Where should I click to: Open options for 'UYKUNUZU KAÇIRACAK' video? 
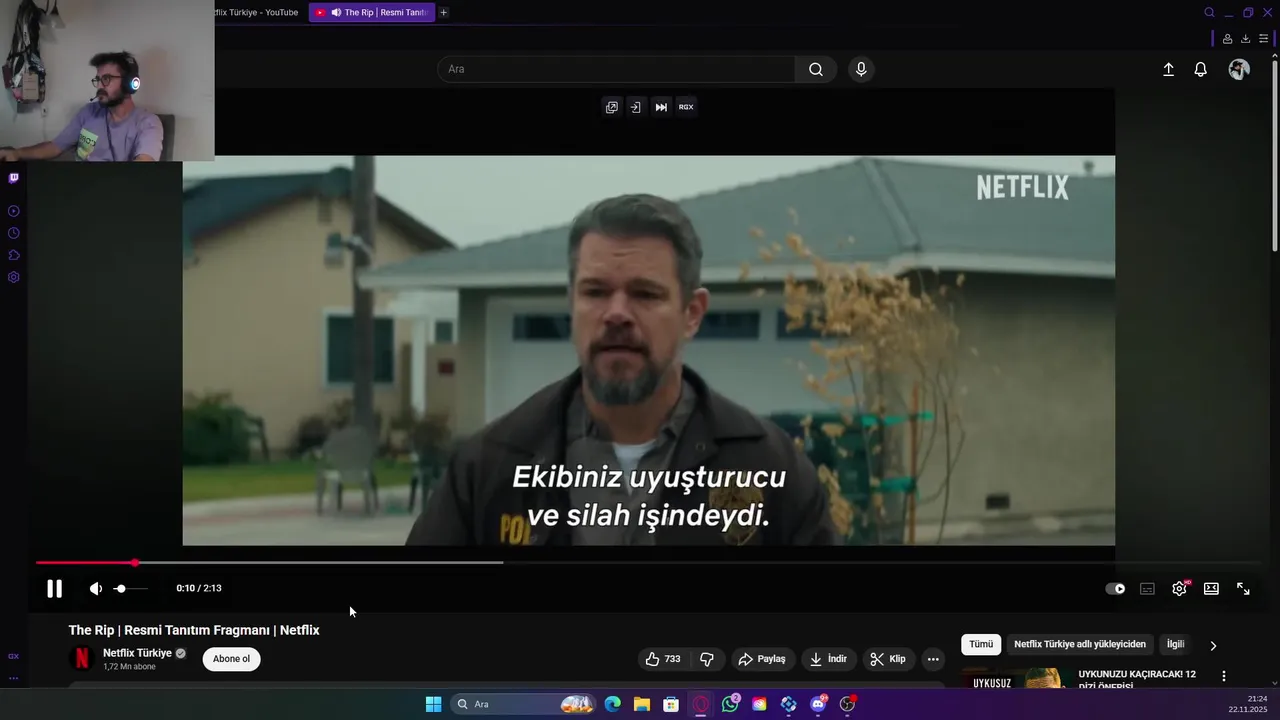[1223, 677]
